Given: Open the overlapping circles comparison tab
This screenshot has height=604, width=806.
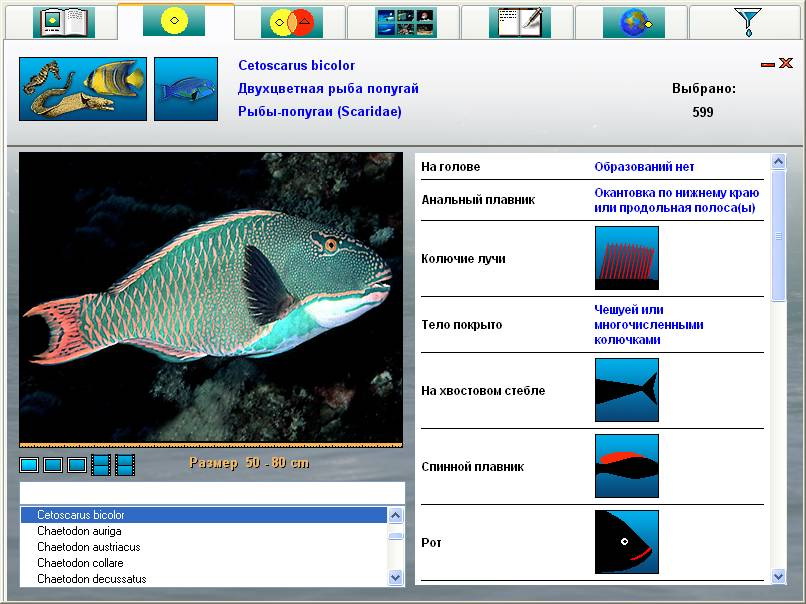Looking at the screenshot, I should coord(291,22).
